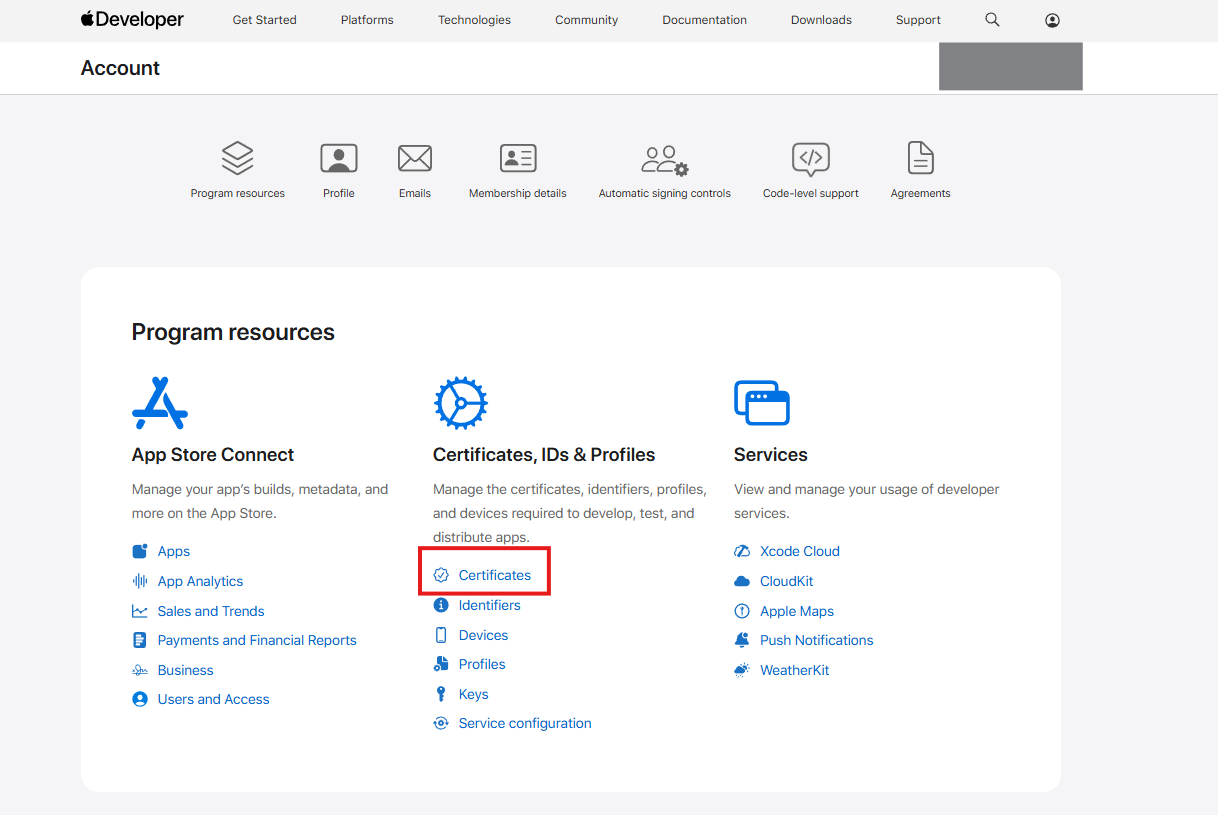
Task: Click the person icon beside Users and Access
Action: pos(140,699)
